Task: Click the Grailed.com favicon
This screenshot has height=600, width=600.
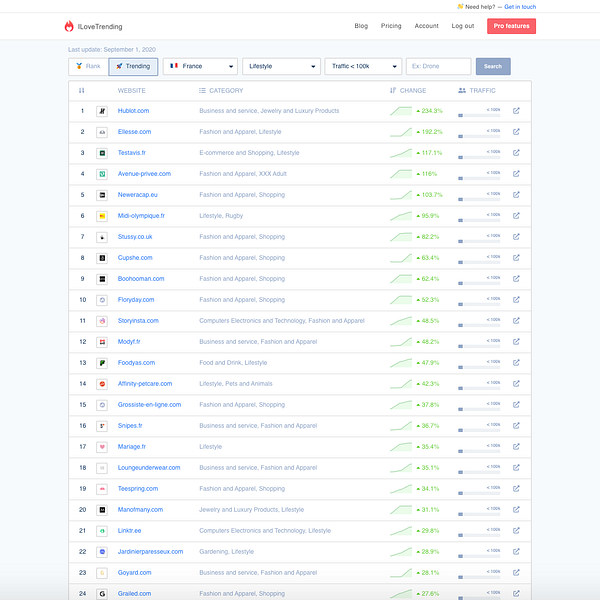Action: tap(102, 594)
